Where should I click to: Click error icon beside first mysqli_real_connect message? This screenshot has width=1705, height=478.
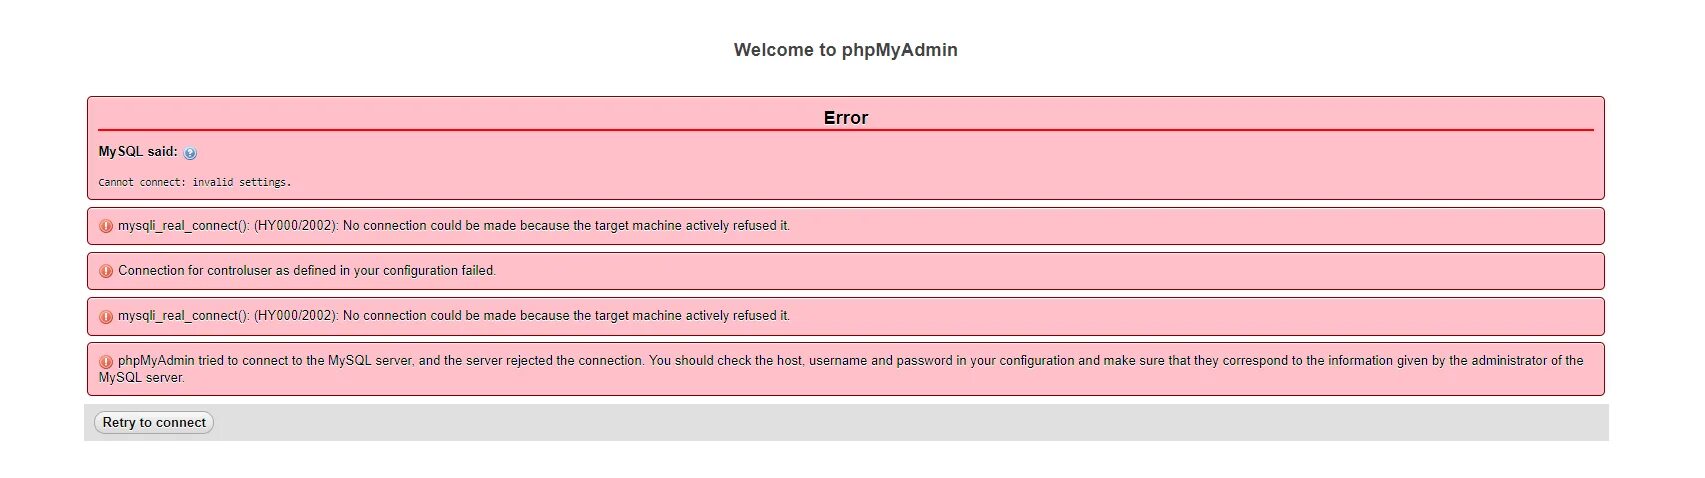pyautogui.click(x=106, y=226)
